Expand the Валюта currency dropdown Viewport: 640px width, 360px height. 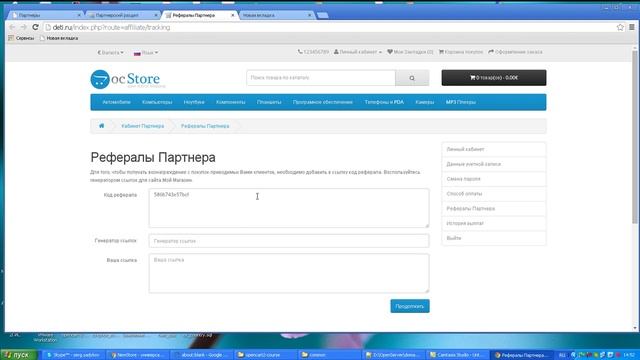[x=110, y=53]
